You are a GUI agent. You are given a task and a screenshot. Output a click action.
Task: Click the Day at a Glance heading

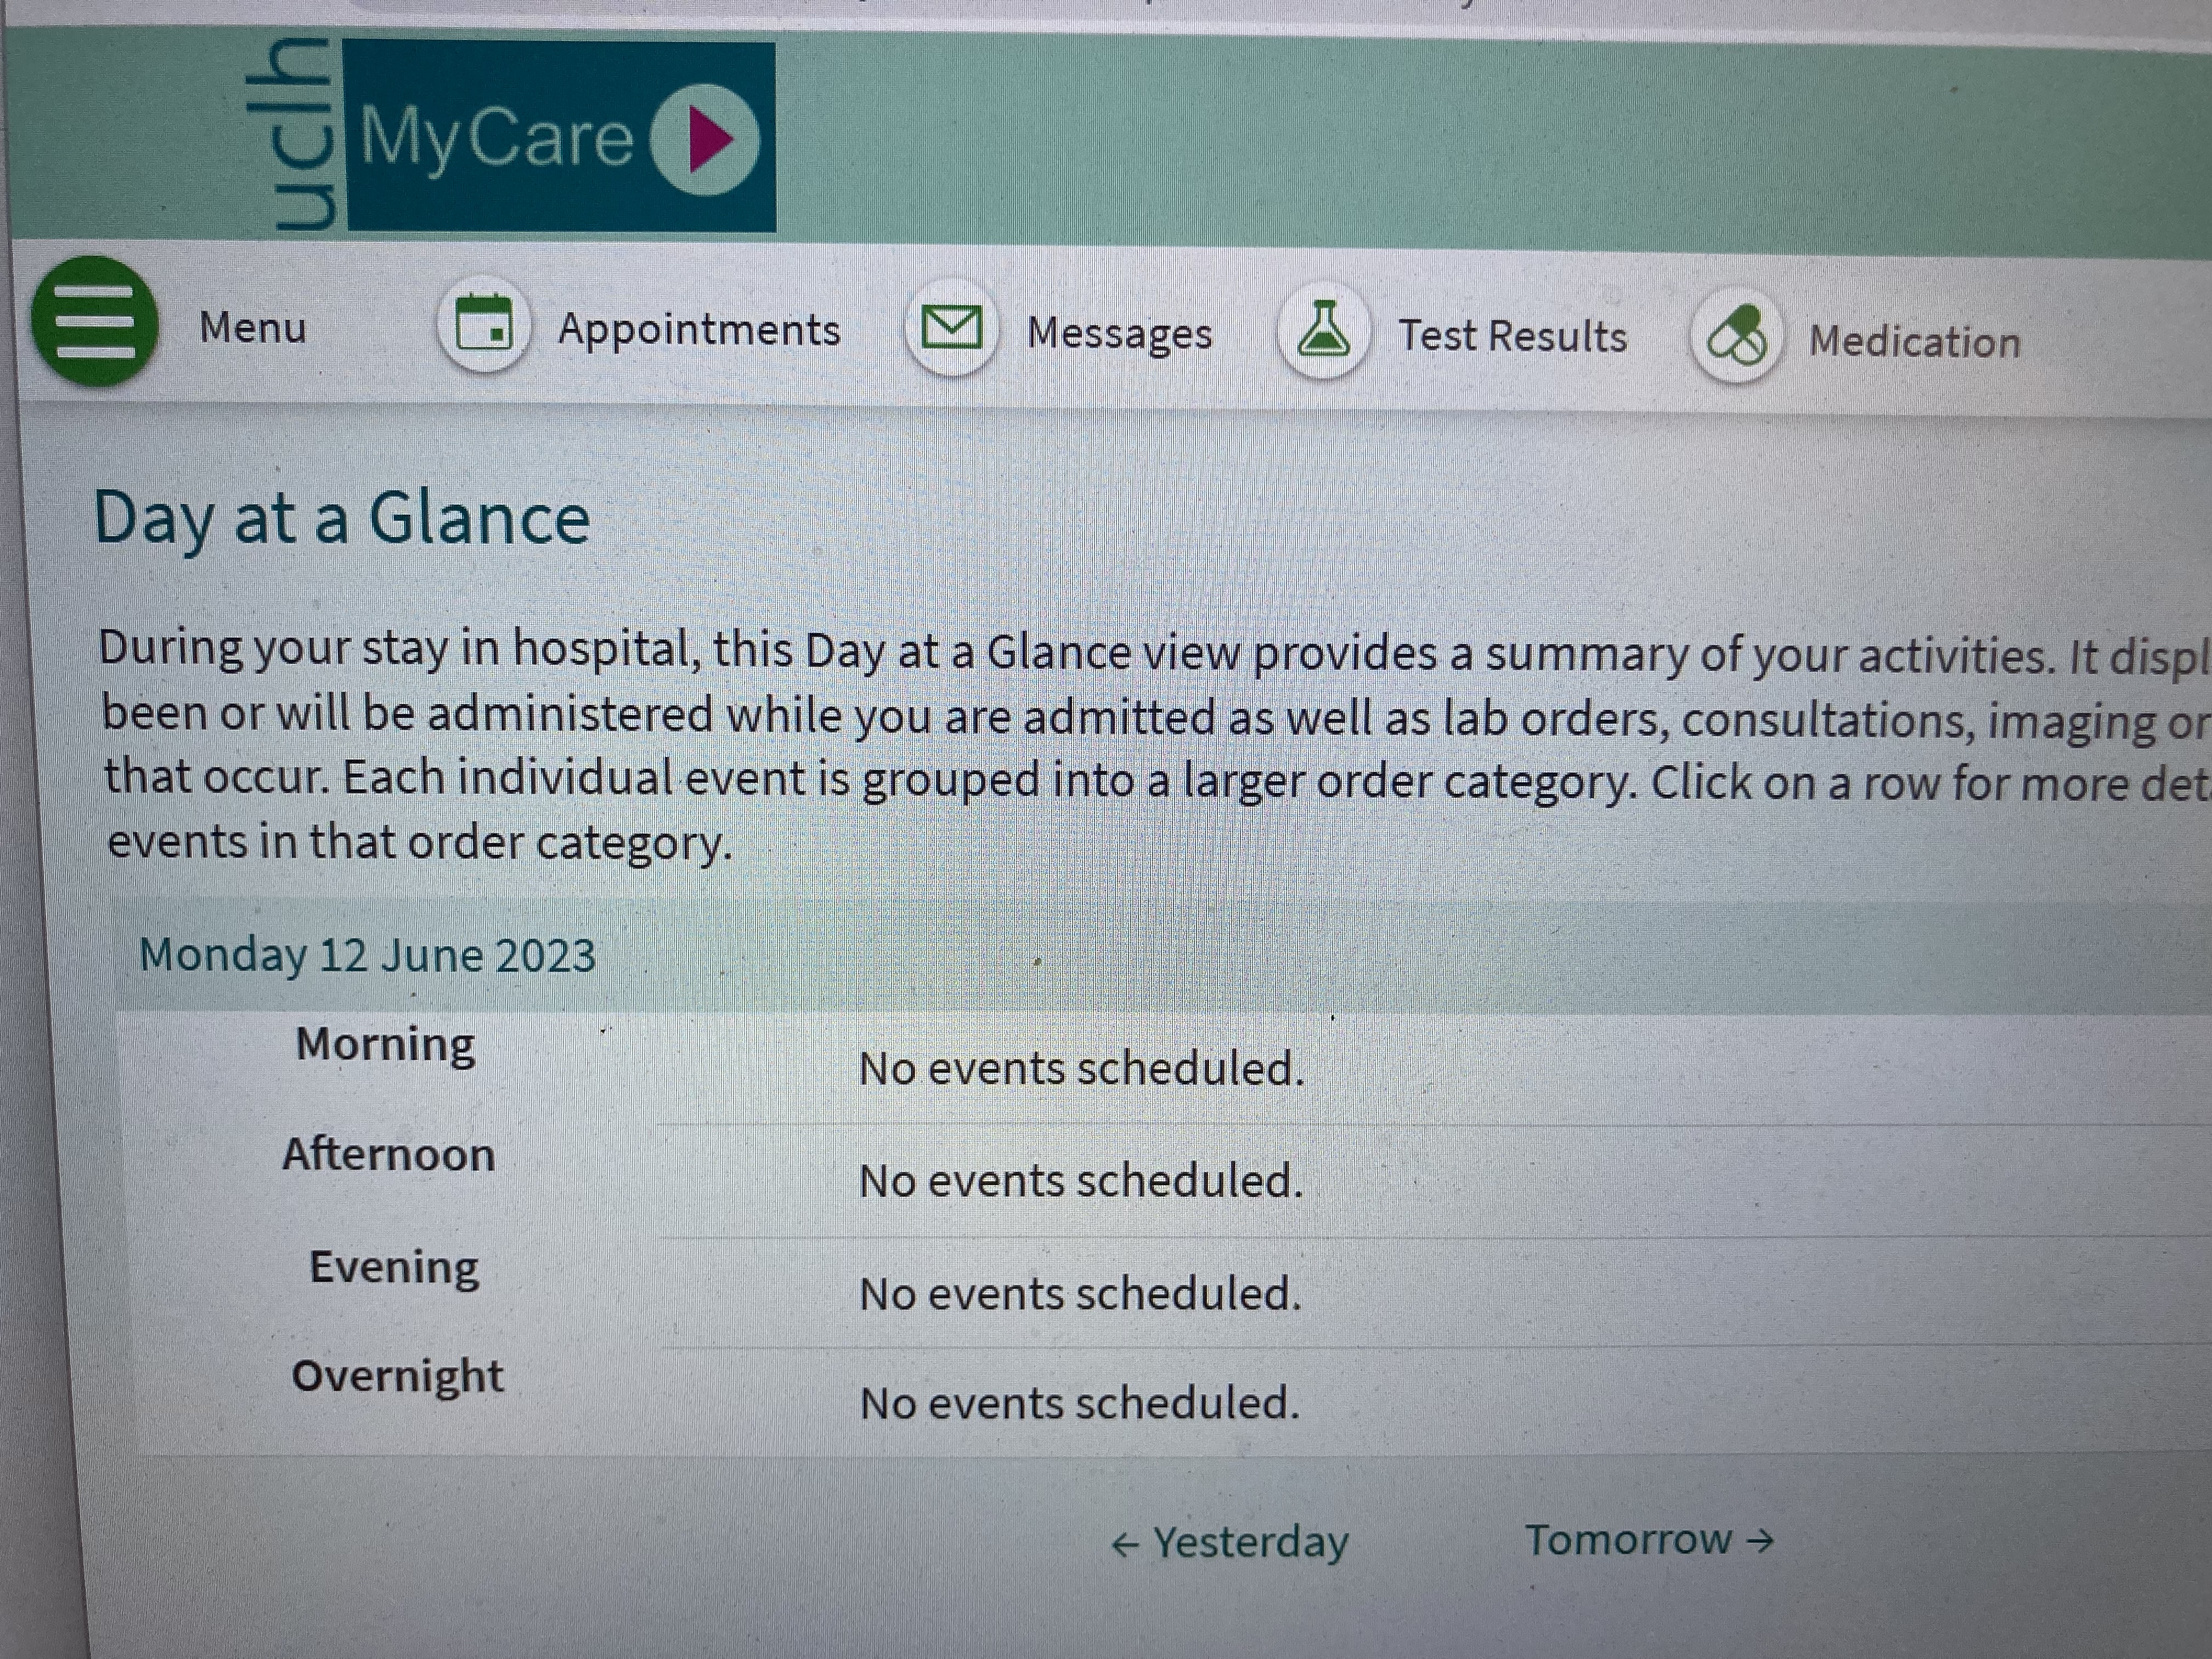coord(341,519)
